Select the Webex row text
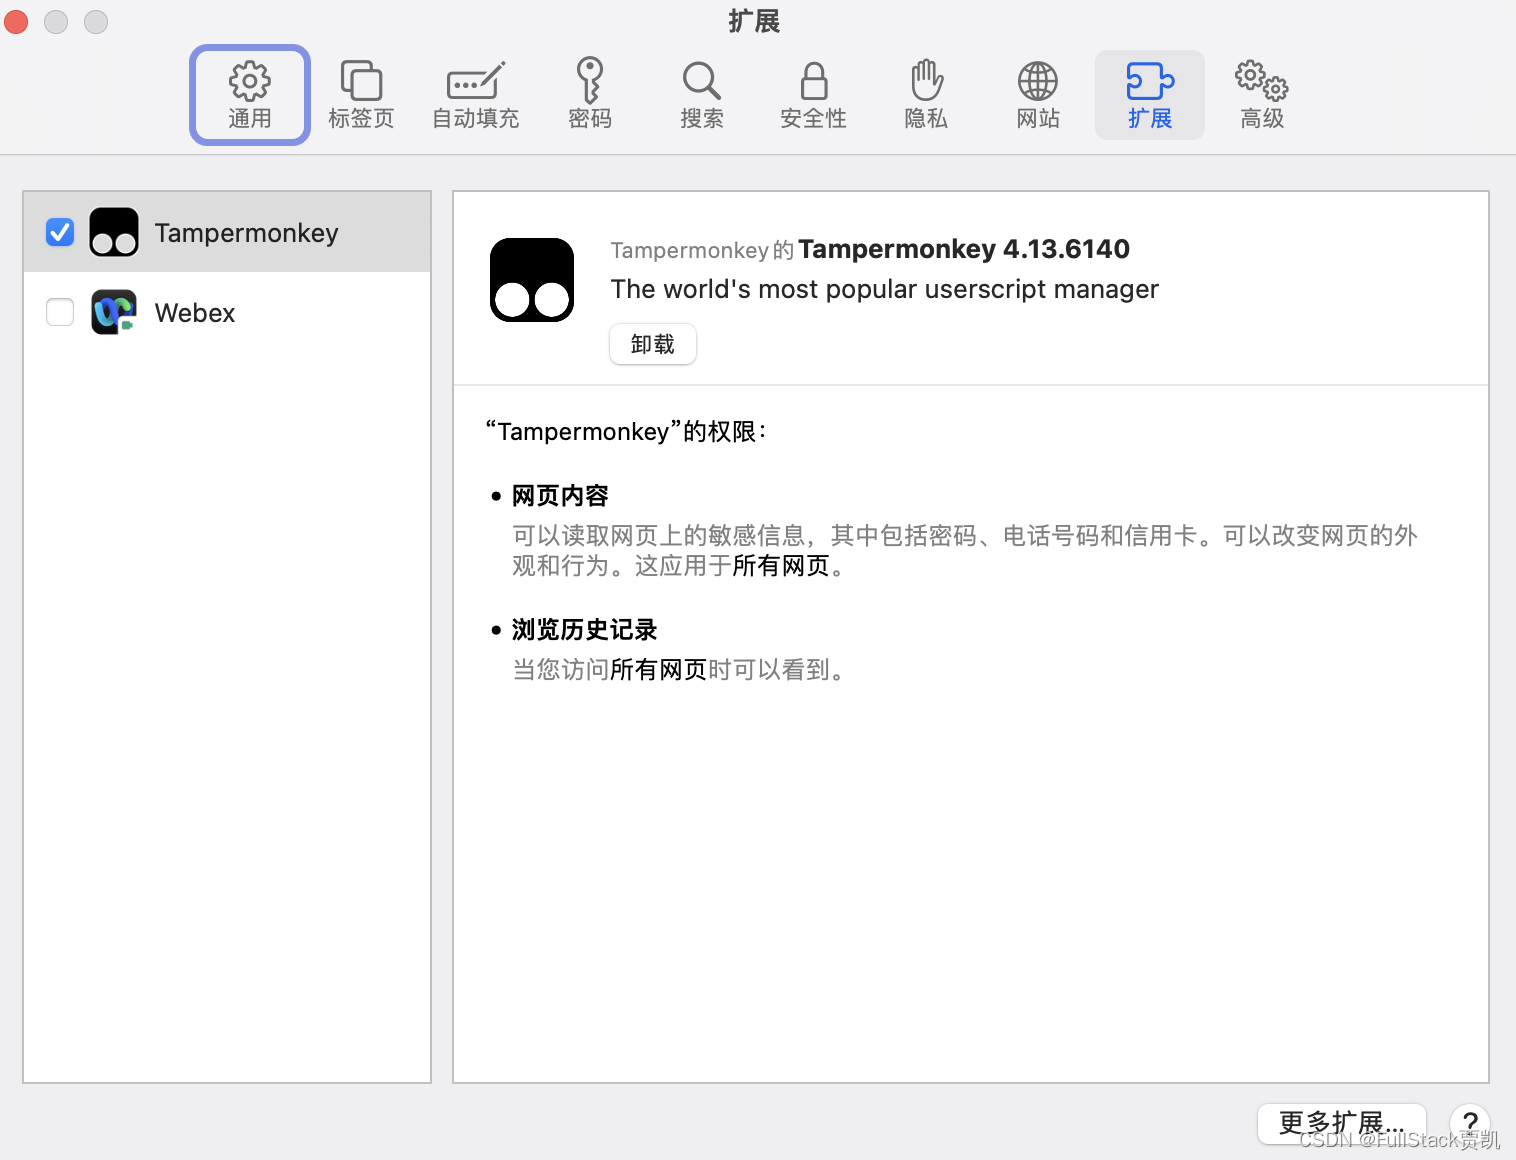1516x1160 pixels. tap(195, 313)
